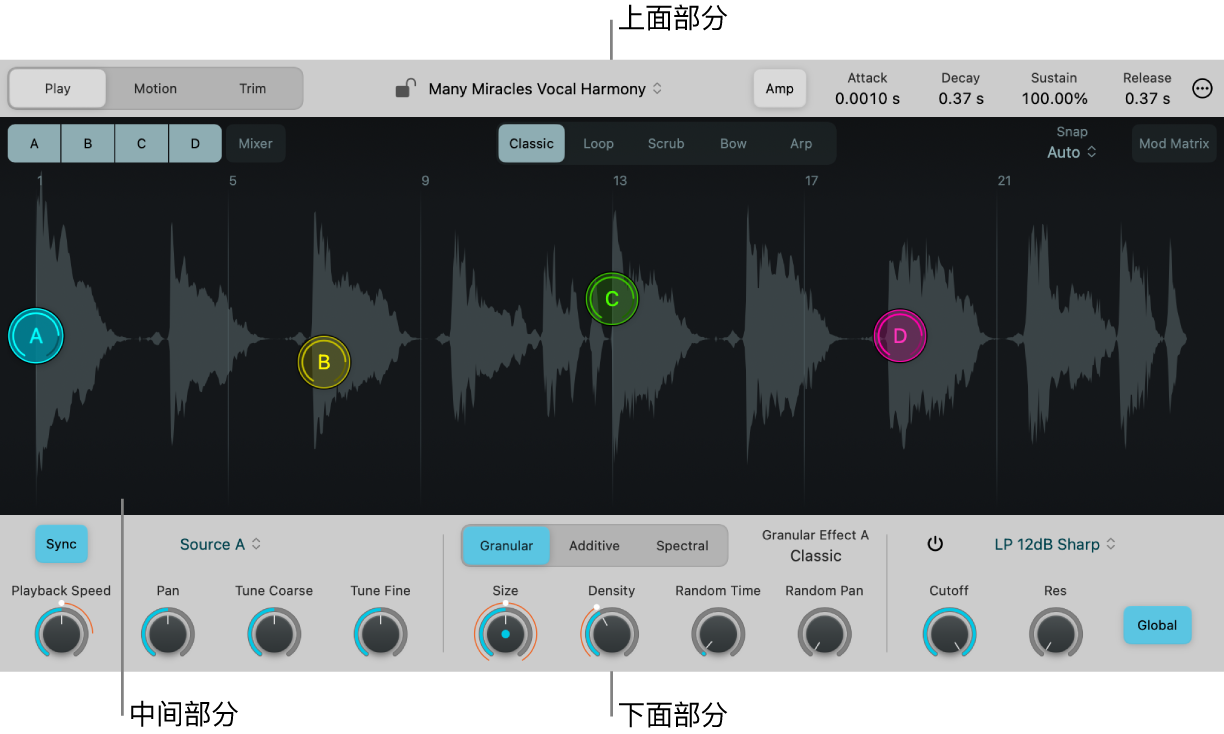This screenshot has height=734, width=1224.
Task: Click the Attack value 0.0010 s
Action: tap(867, 99)
